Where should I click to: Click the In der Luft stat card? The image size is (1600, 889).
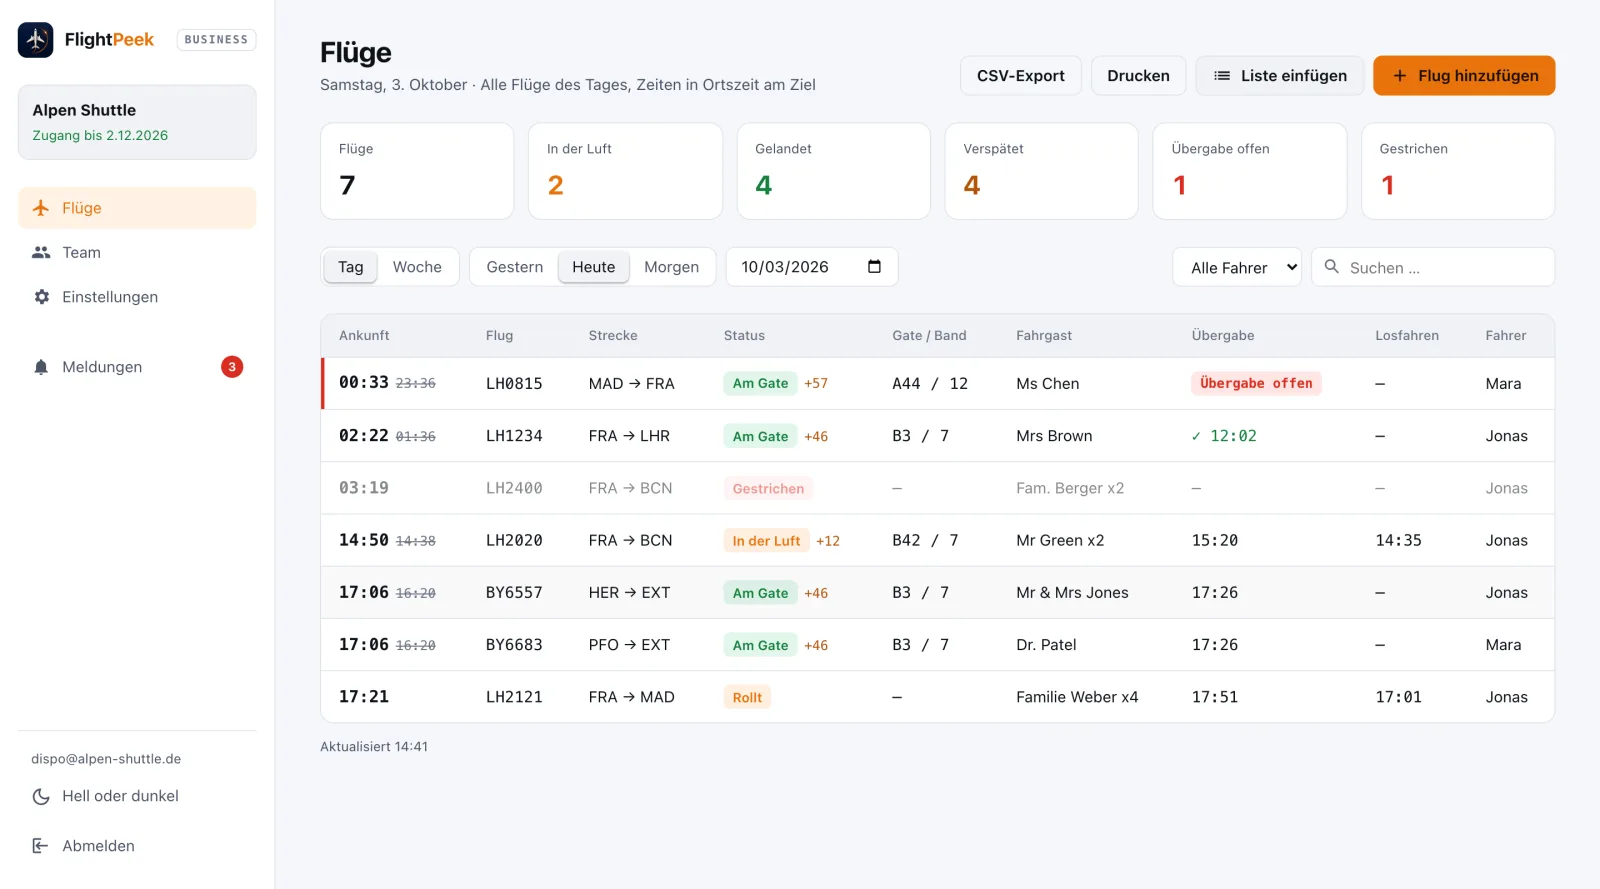click(x=625, y=171)
